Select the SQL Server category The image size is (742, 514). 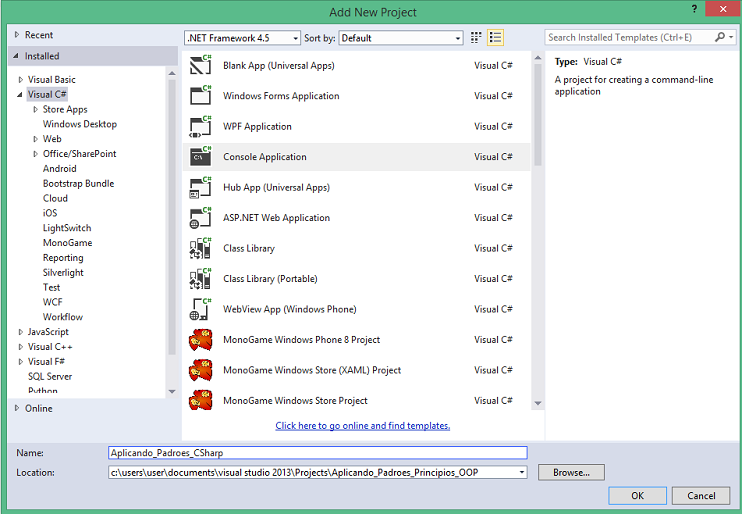(50, 377)
